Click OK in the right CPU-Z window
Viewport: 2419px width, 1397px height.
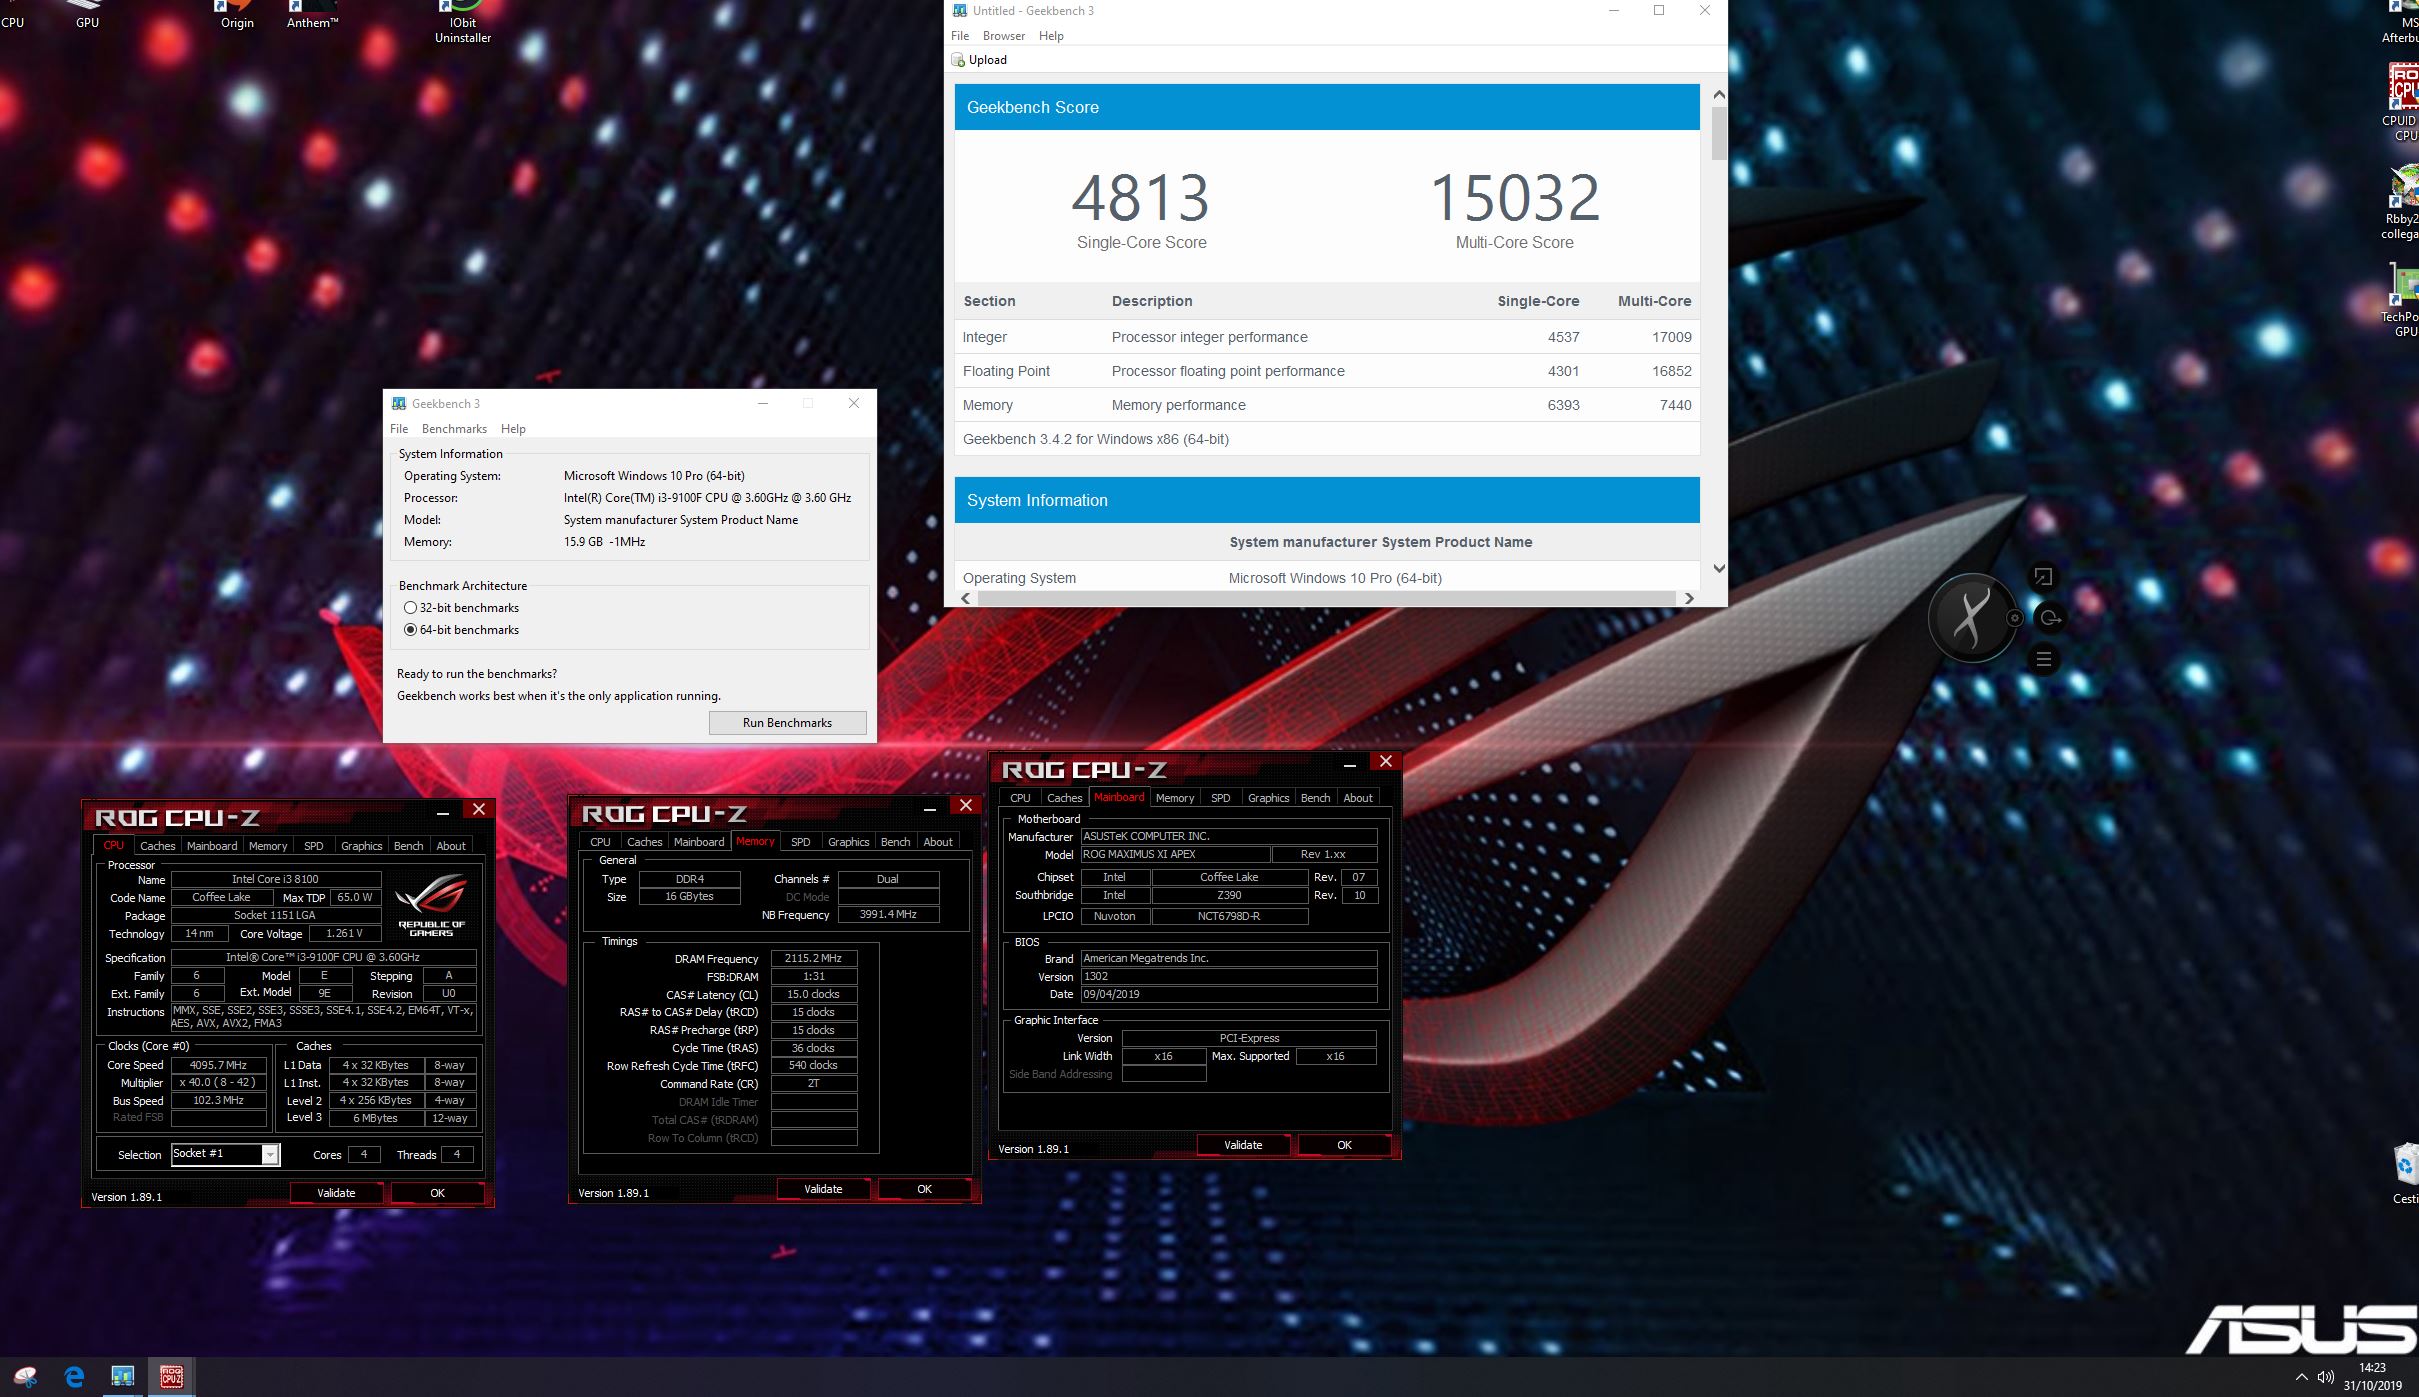tap(1344, 1145)
